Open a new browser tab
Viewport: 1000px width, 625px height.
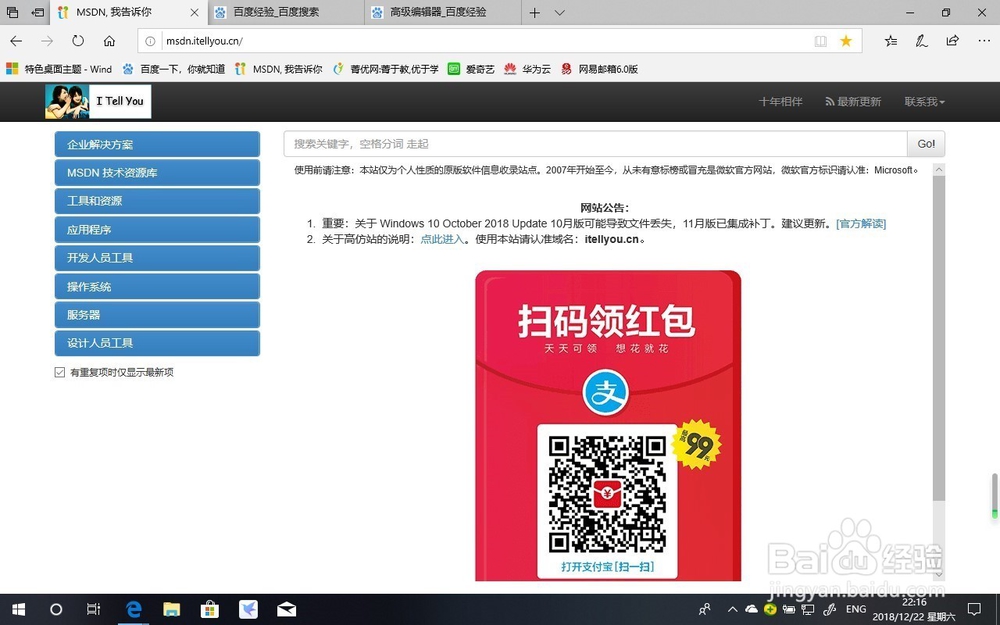coord(534,12)
